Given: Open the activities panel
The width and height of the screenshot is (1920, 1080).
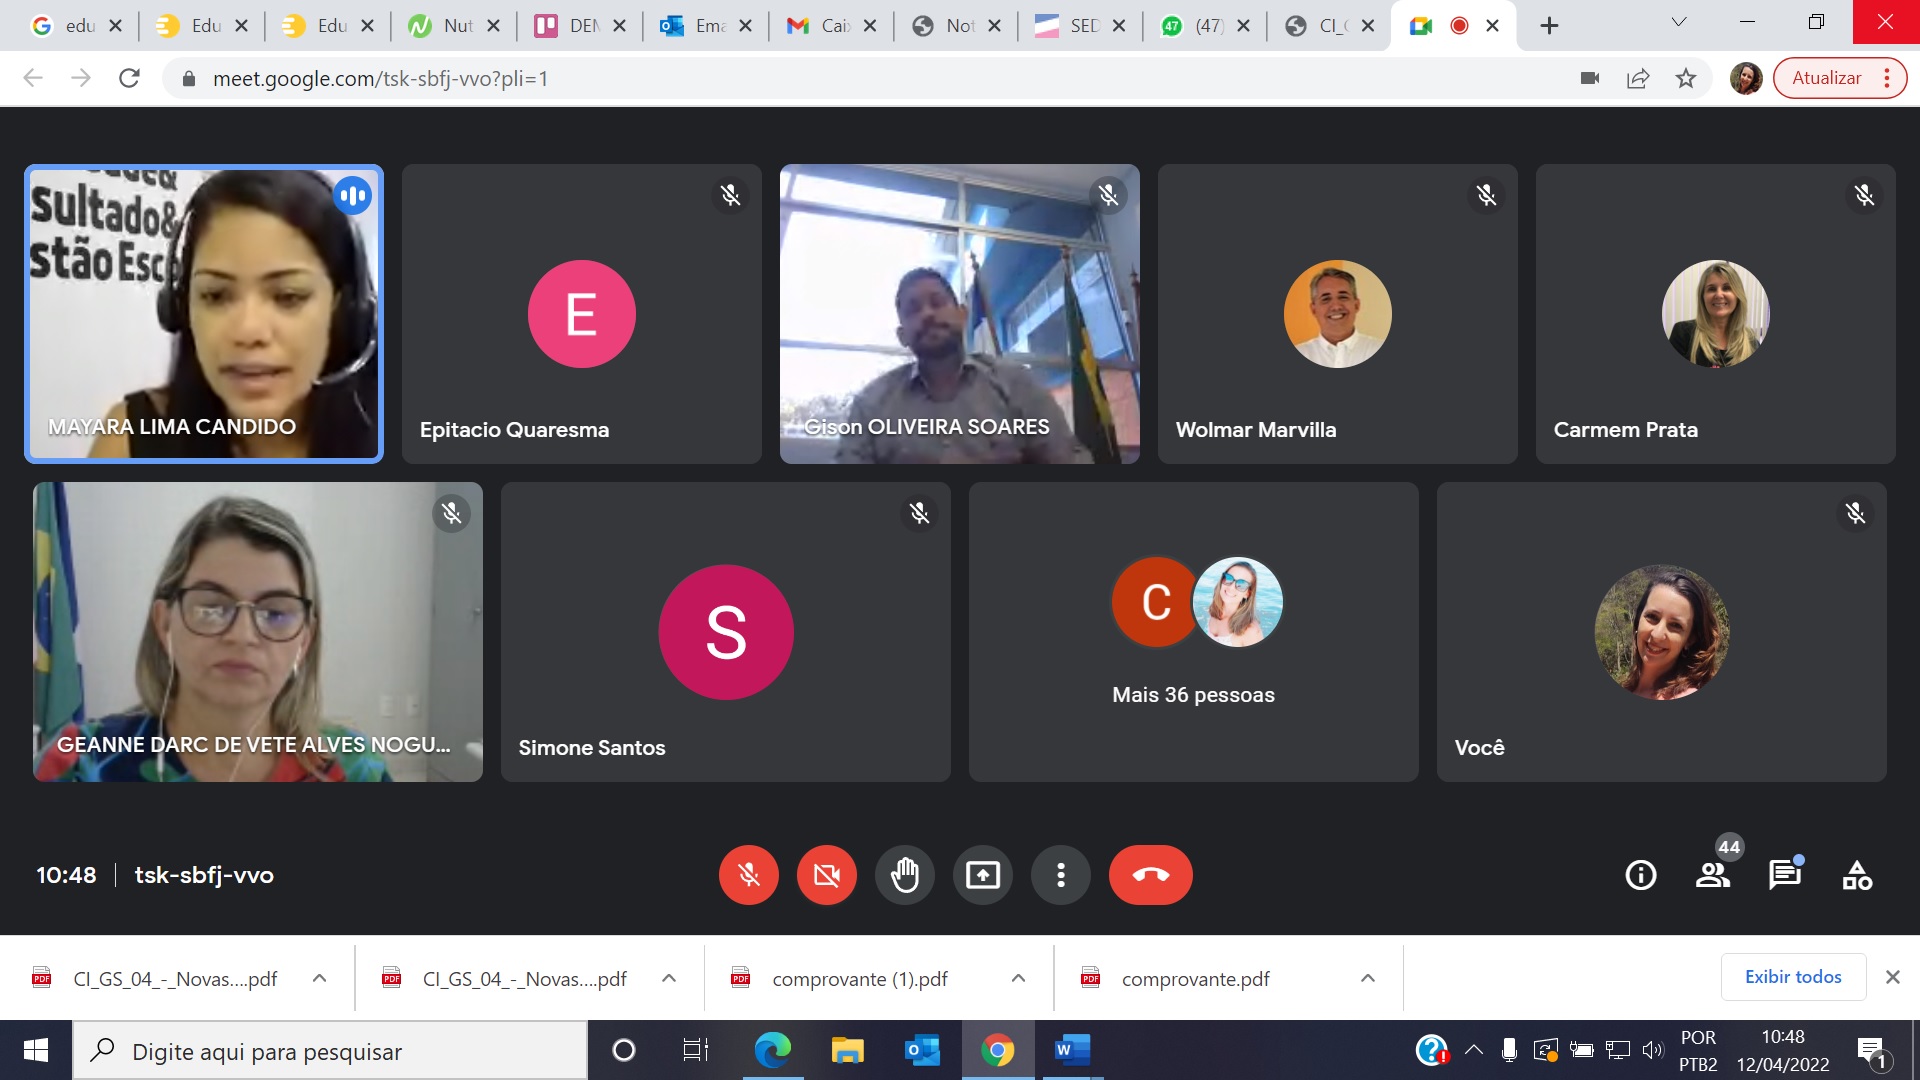Looking at the screenshot, I should pyautogui.click(x=1857, y=875).
